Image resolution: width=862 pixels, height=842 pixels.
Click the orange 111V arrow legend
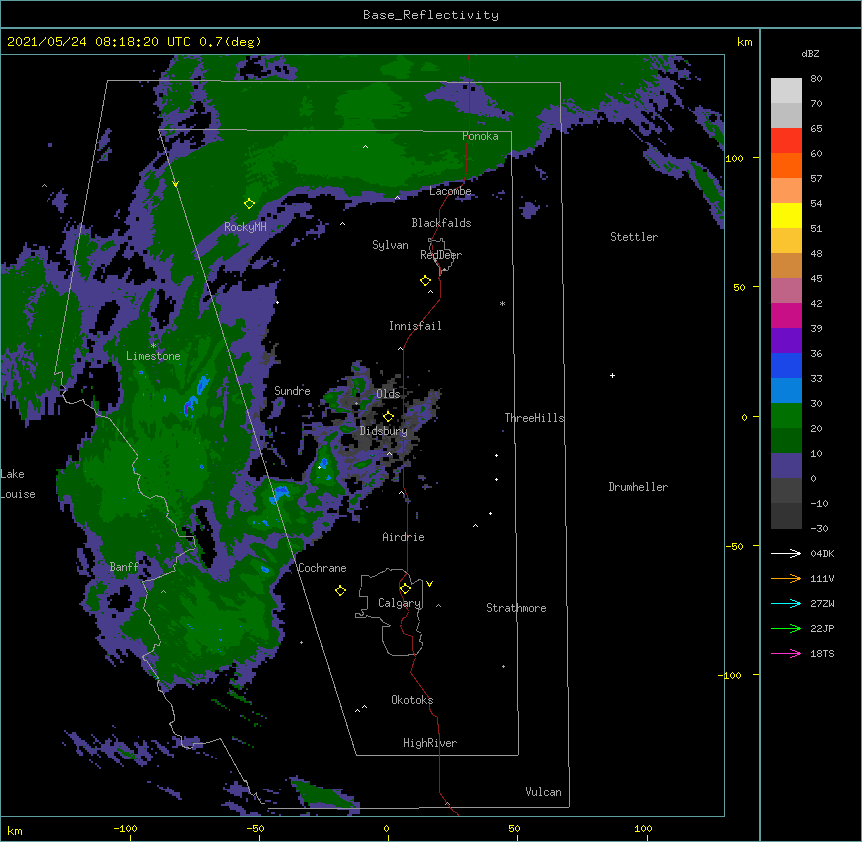point(786,578)
